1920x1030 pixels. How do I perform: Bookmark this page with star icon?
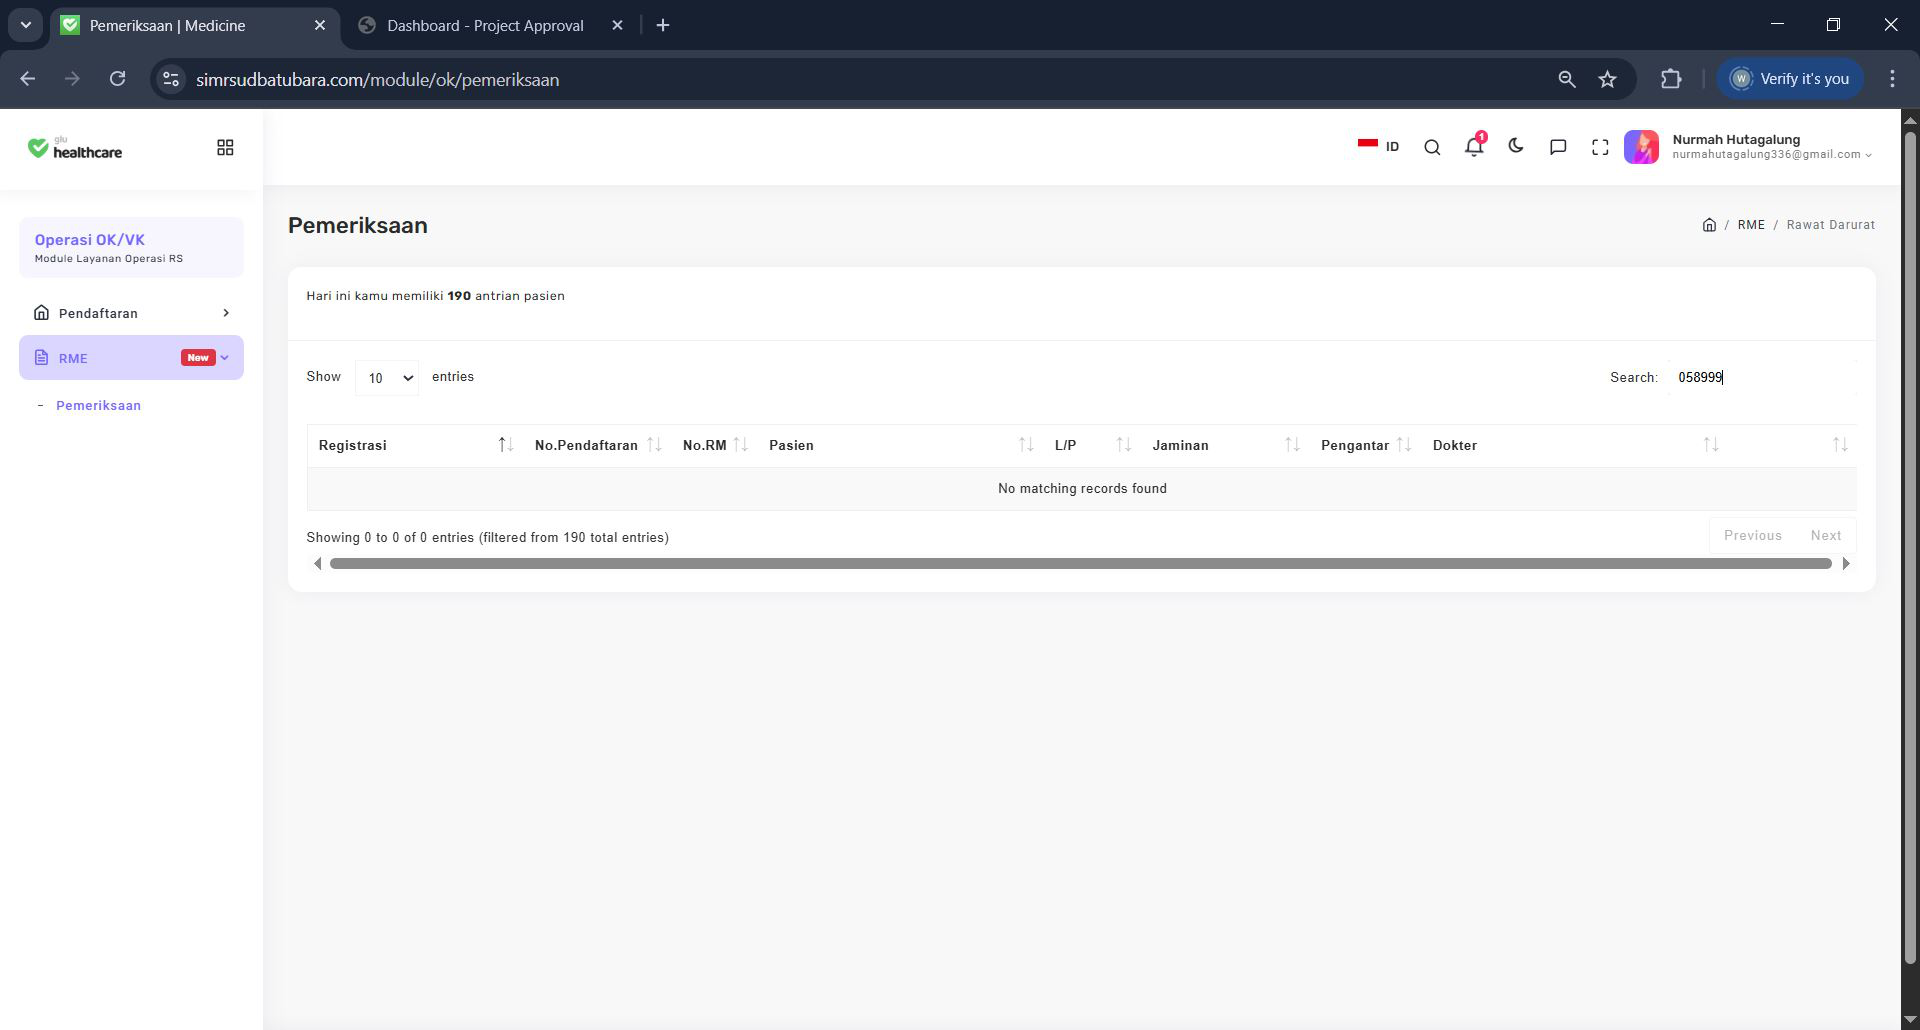click(1607, 79)
